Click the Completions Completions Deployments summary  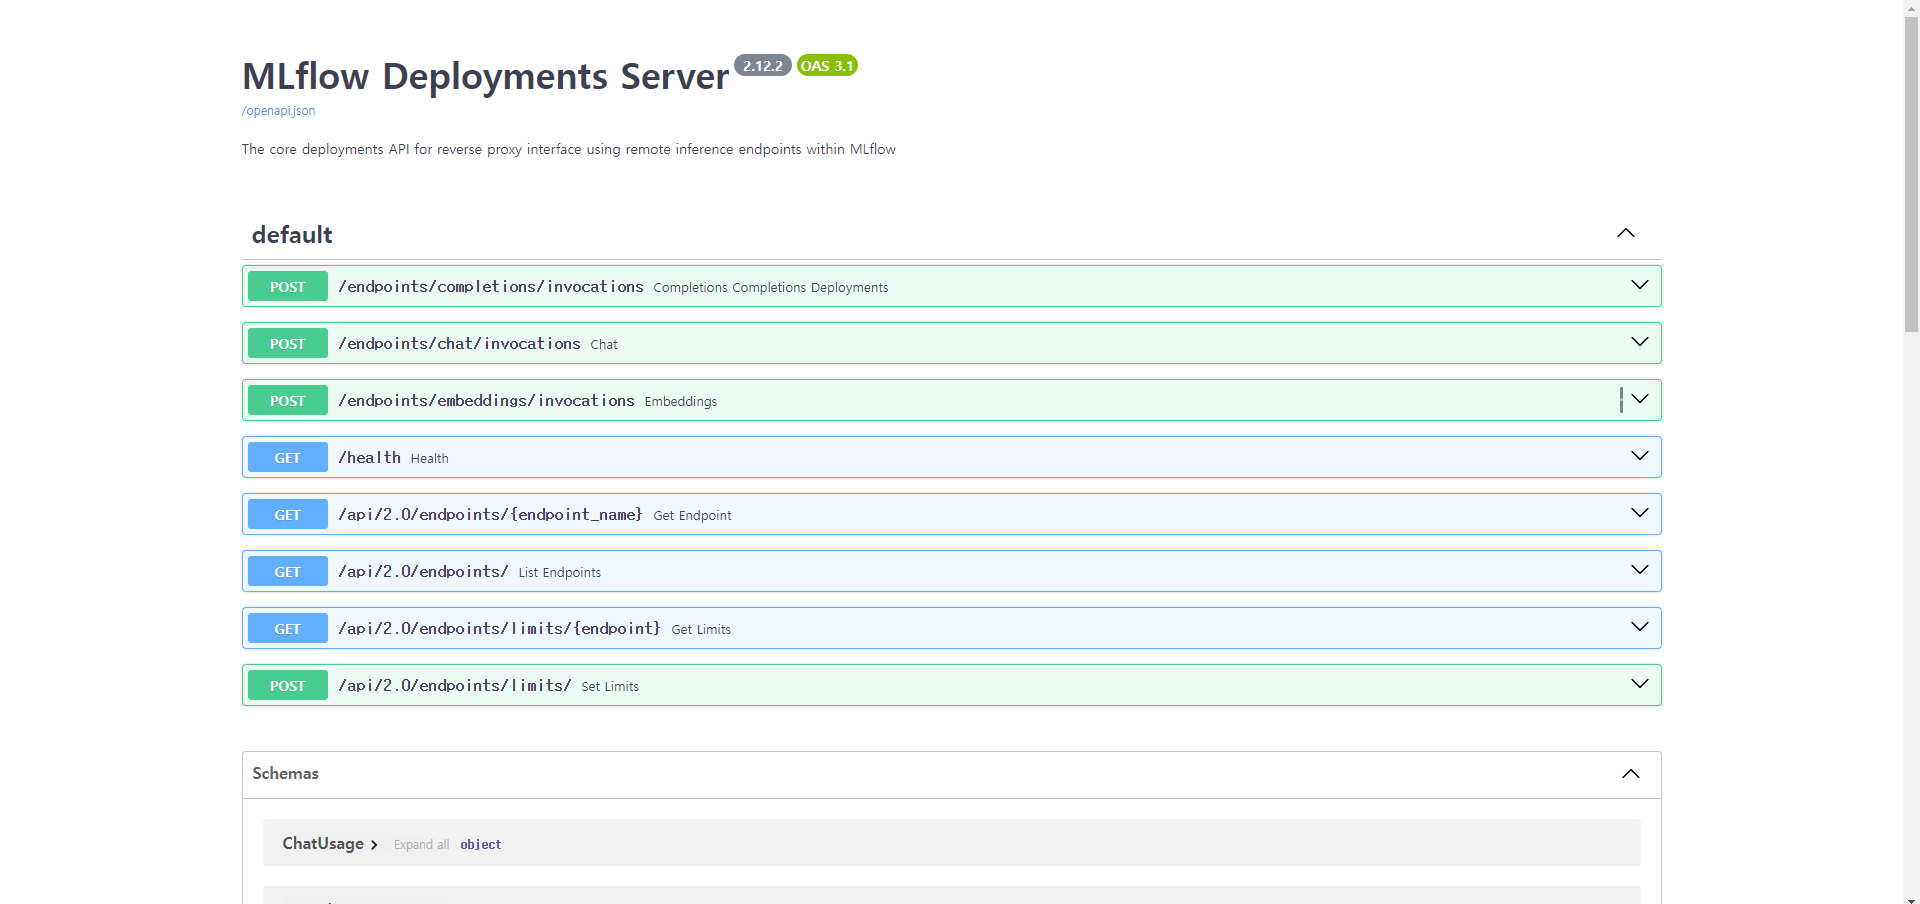771,288
